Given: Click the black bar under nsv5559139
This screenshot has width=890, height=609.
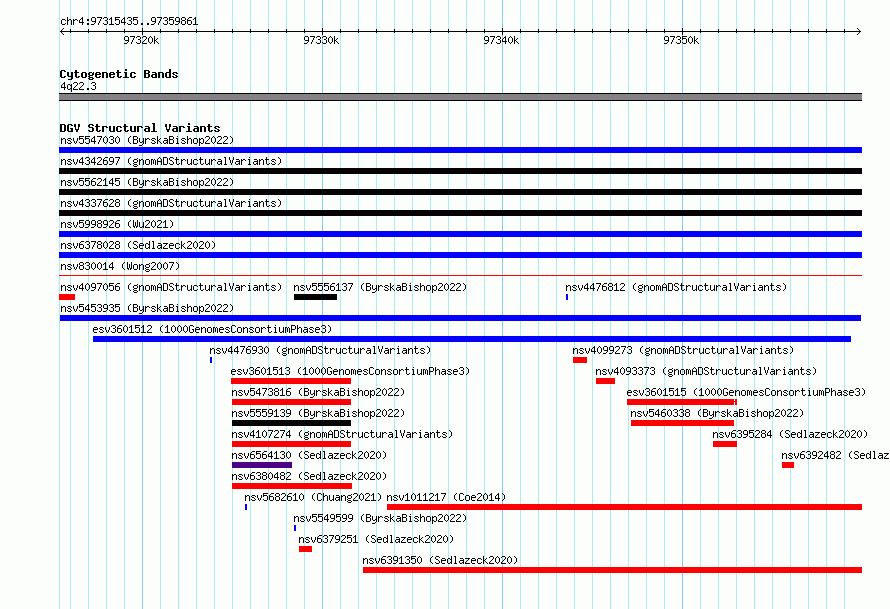Looking at the screenshot, I should [291, 423].
